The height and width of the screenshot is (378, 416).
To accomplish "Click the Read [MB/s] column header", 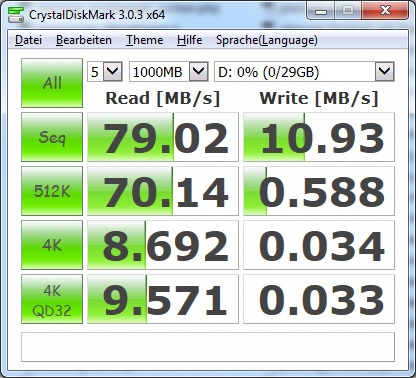I will [163, 99].
